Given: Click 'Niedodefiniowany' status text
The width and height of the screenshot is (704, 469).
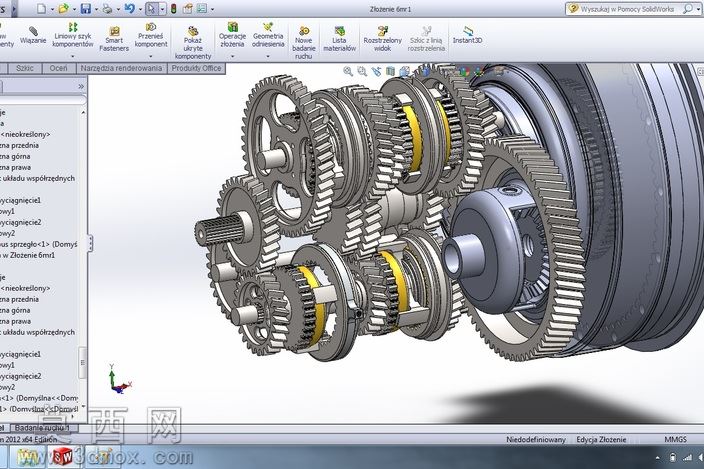Looking at the screenshot, I should tap(536, 439).
